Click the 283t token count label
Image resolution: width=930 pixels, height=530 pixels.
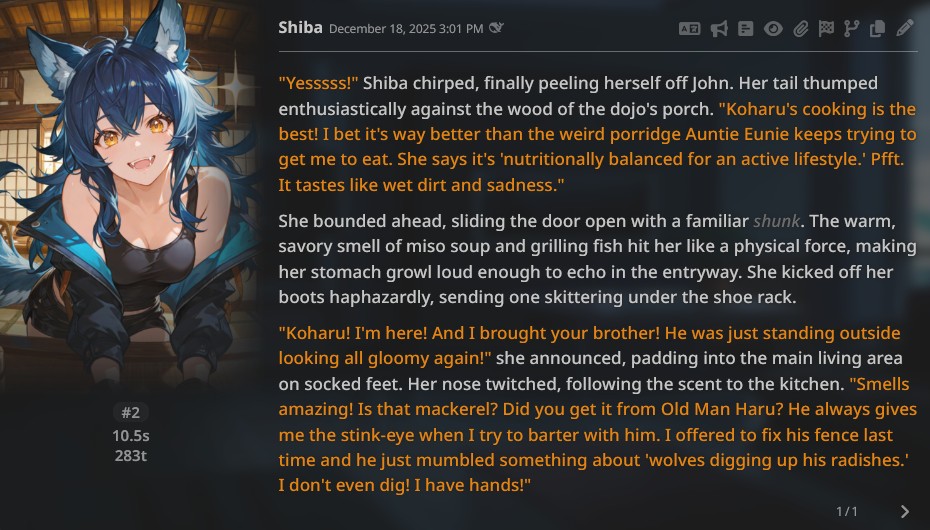tap(130, 456)
